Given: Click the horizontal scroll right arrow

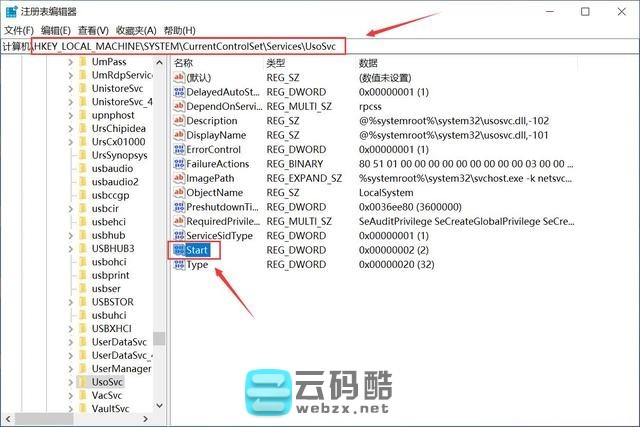Looking at the screenshot, I should 146,419.
